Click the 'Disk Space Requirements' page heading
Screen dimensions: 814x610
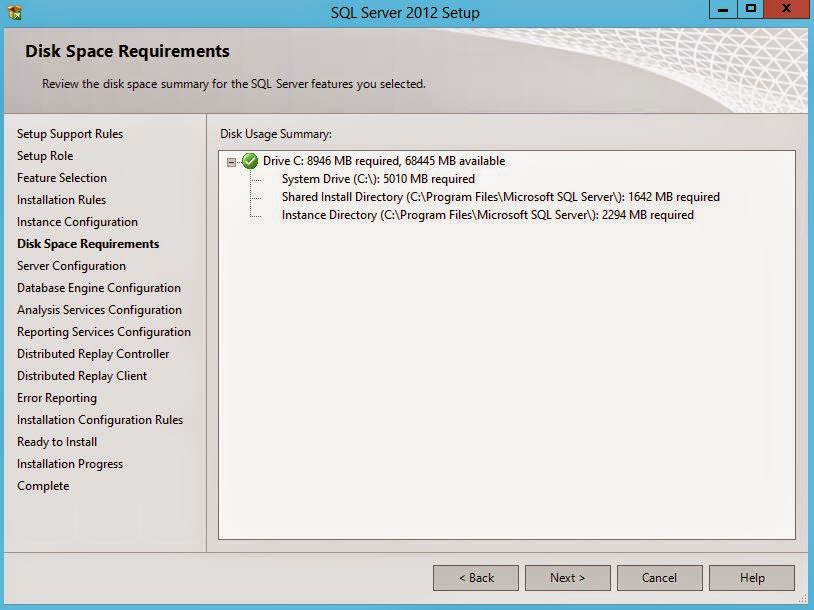(x=127, y=51)
